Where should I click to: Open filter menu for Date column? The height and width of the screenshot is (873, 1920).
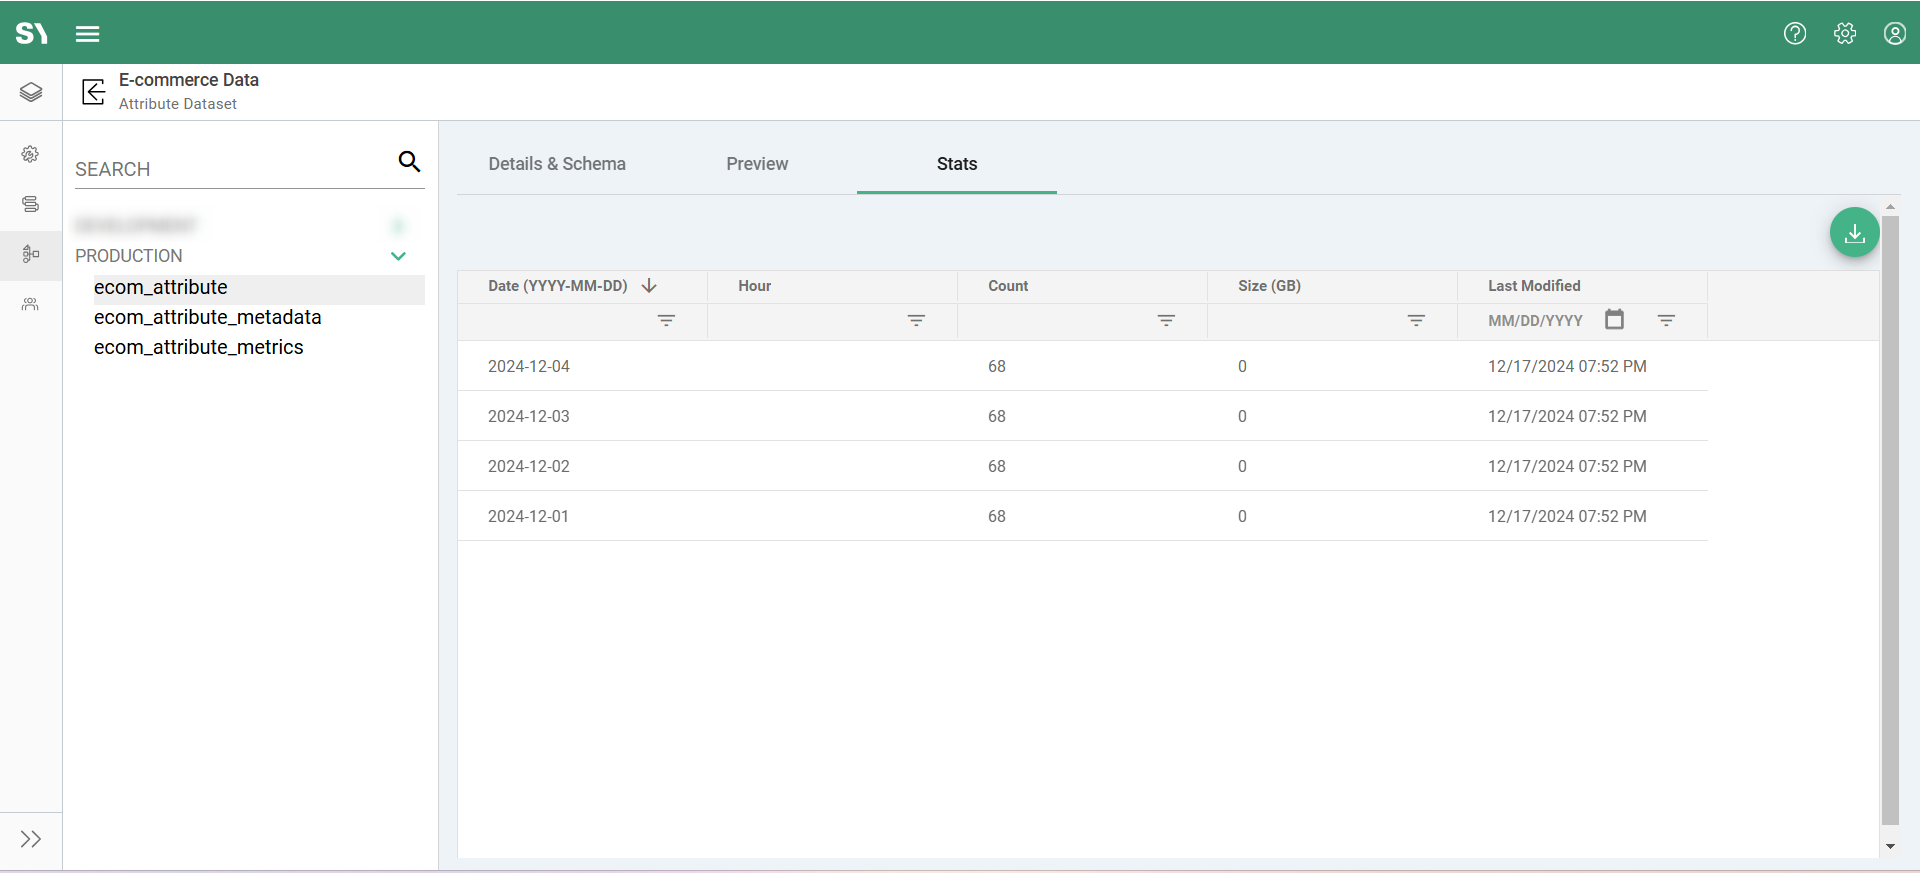(x=666, y=320)
